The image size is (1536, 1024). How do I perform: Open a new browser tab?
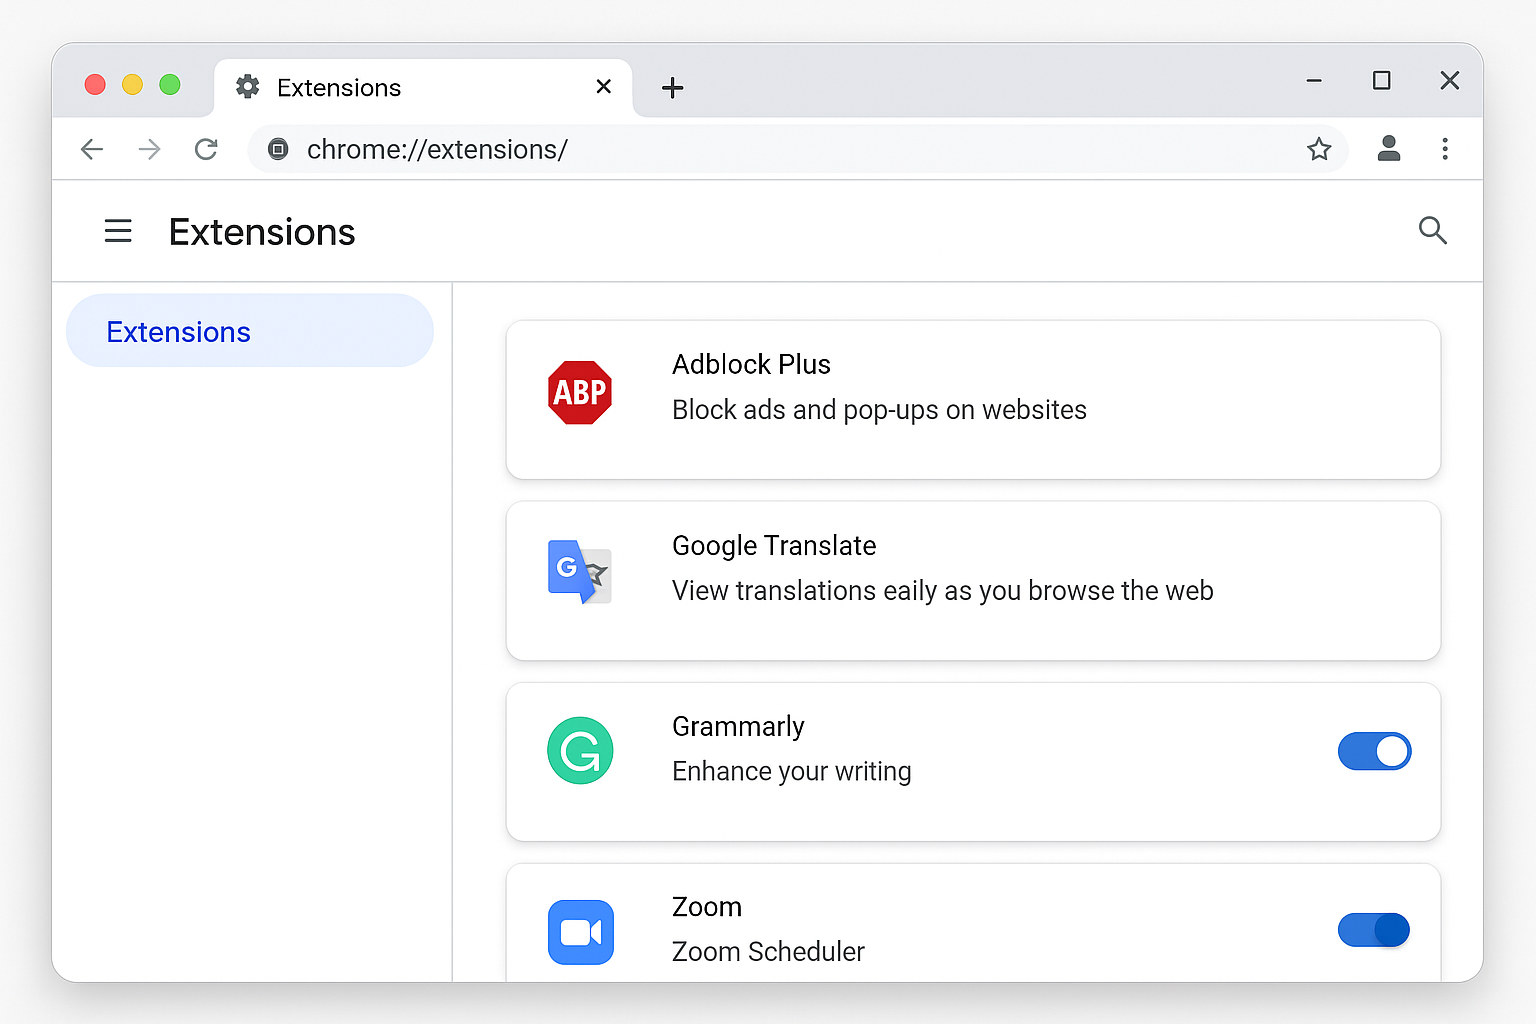[x=672, y=88]
